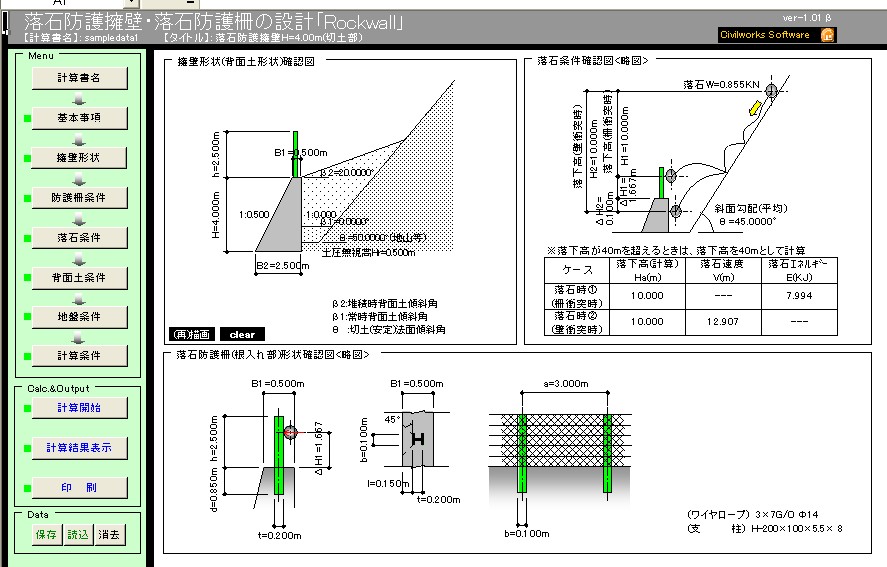
Task: Click green status indicator beside 擁壁形状
Action: pos(27,158)
